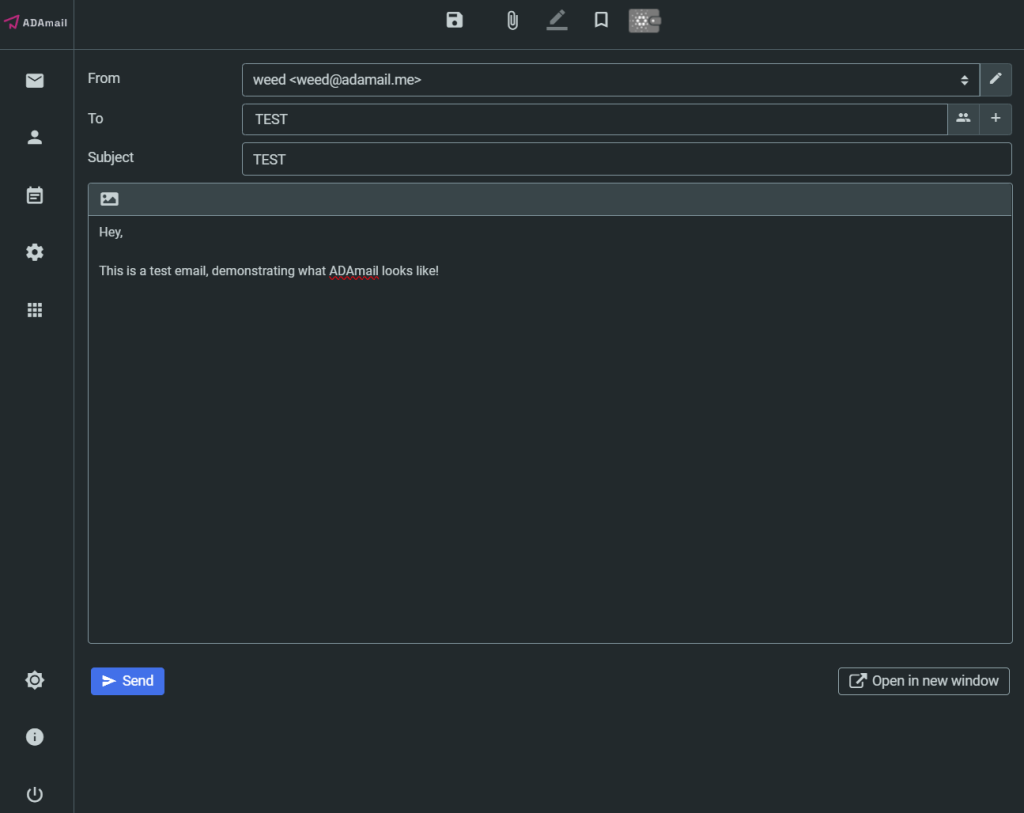Viewport: 1024px width, 813px height.
Task: Send the email
Action: (x=127, y=681)
